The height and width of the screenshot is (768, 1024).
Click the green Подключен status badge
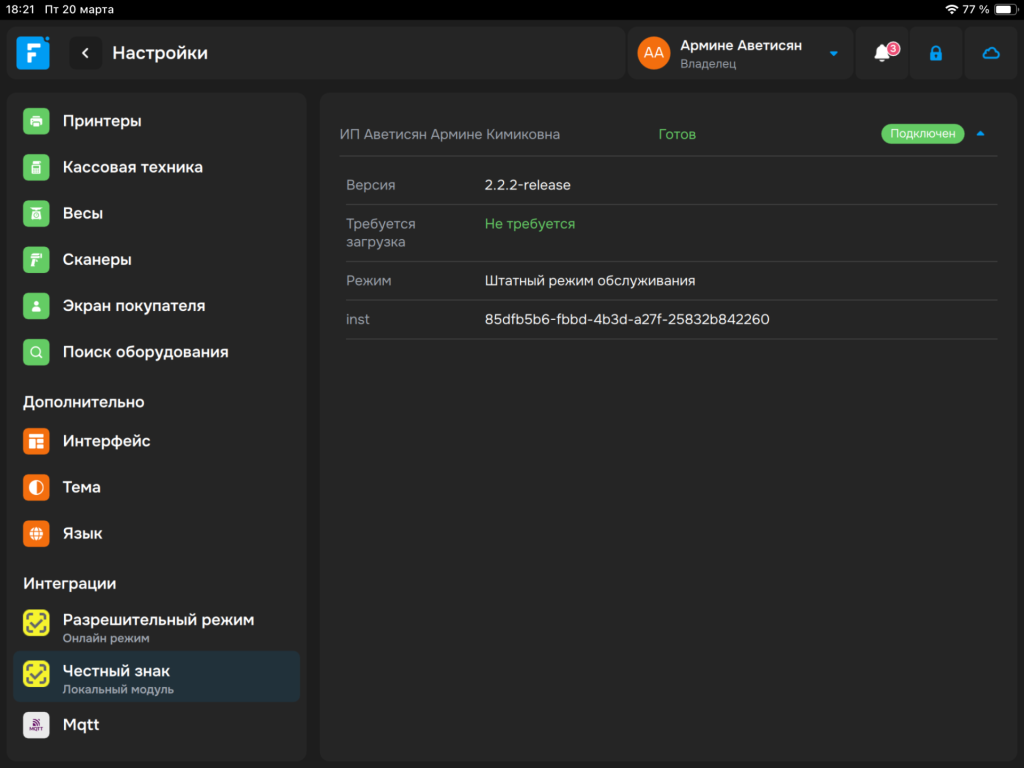point(922,134)
